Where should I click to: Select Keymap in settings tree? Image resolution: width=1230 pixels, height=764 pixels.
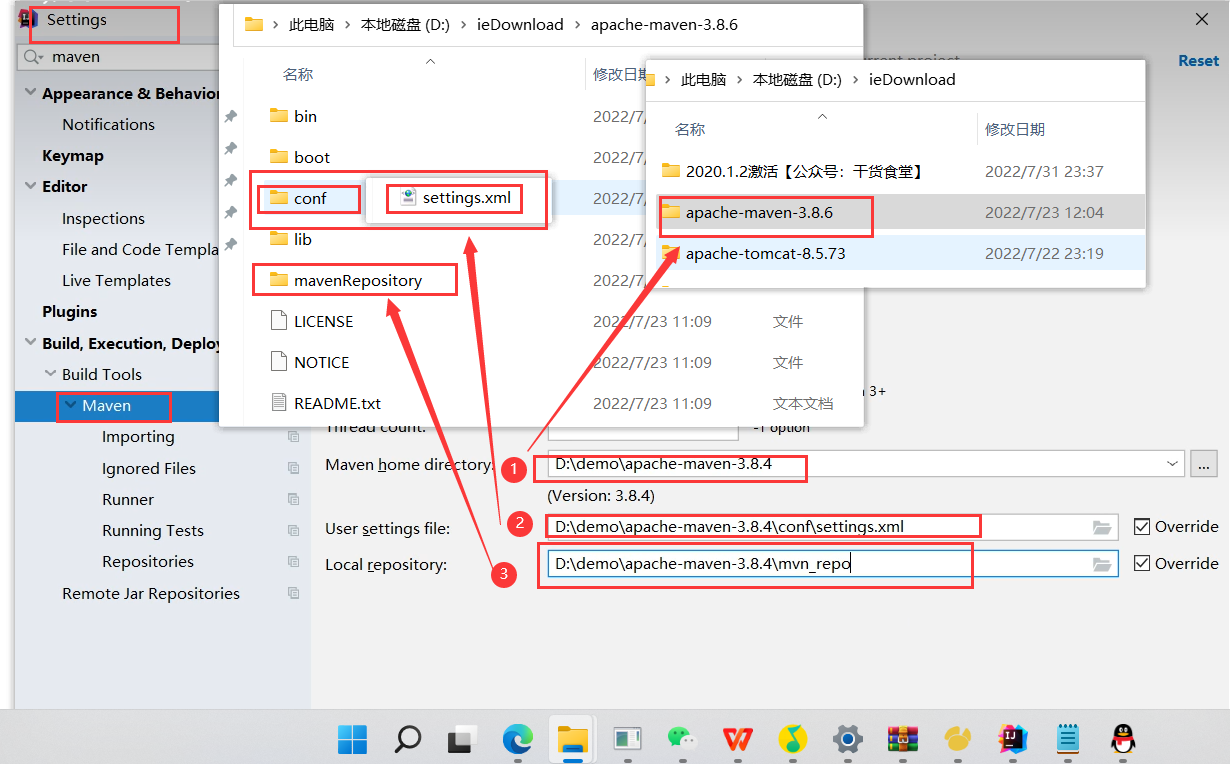tap(73, 156)
